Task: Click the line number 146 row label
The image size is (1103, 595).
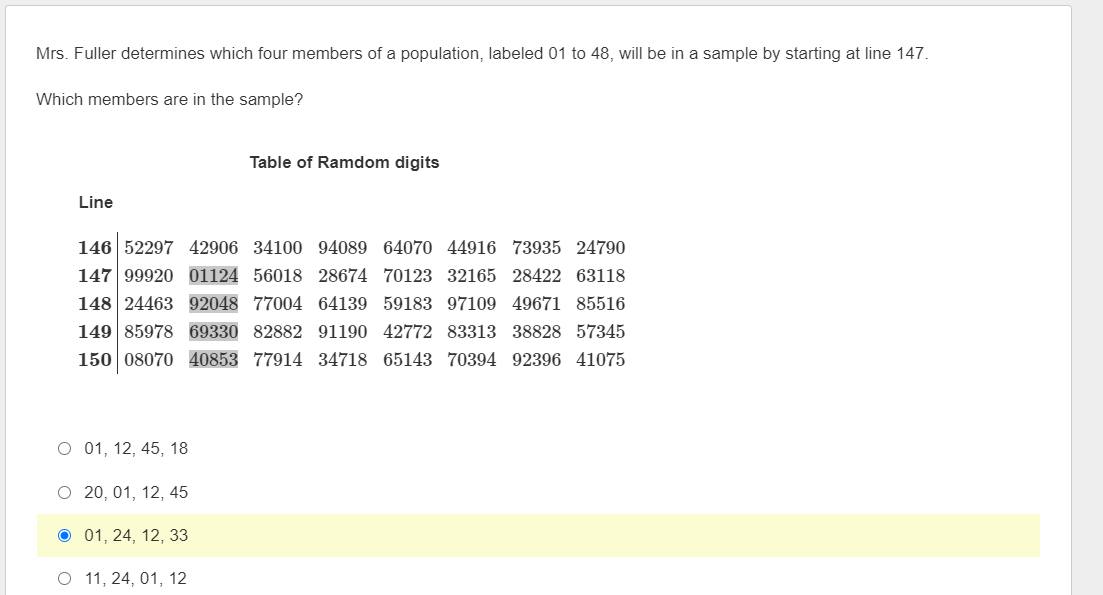Action: tap(94, 248)
